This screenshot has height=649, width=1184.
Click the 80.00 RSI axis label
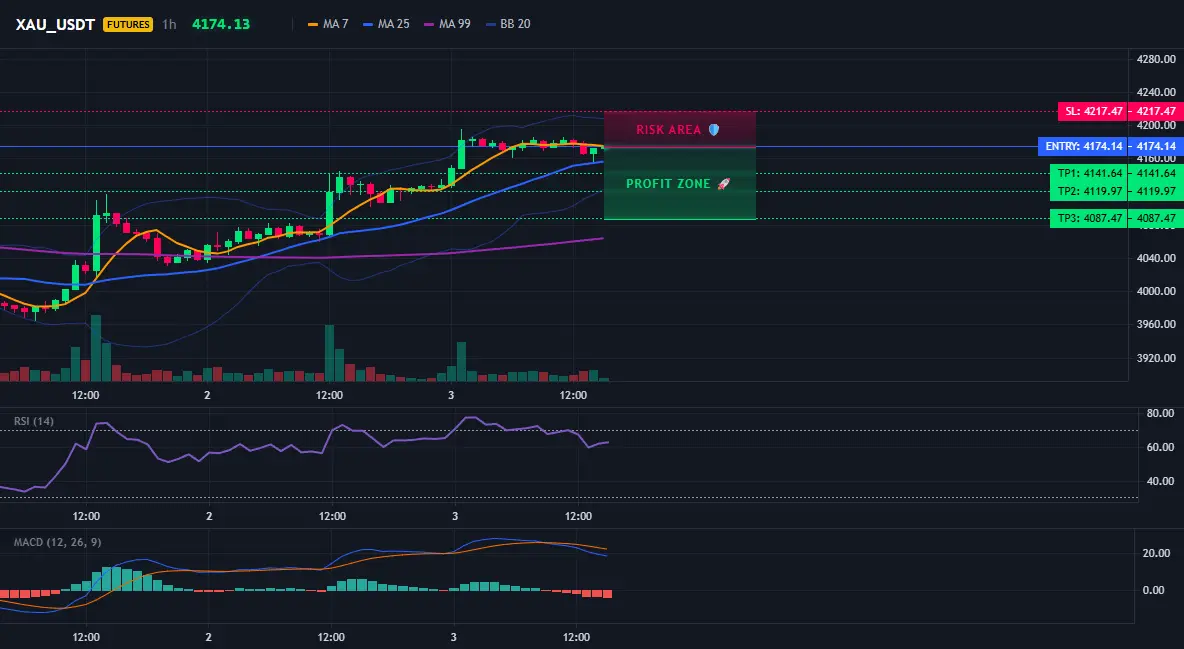1161,413
